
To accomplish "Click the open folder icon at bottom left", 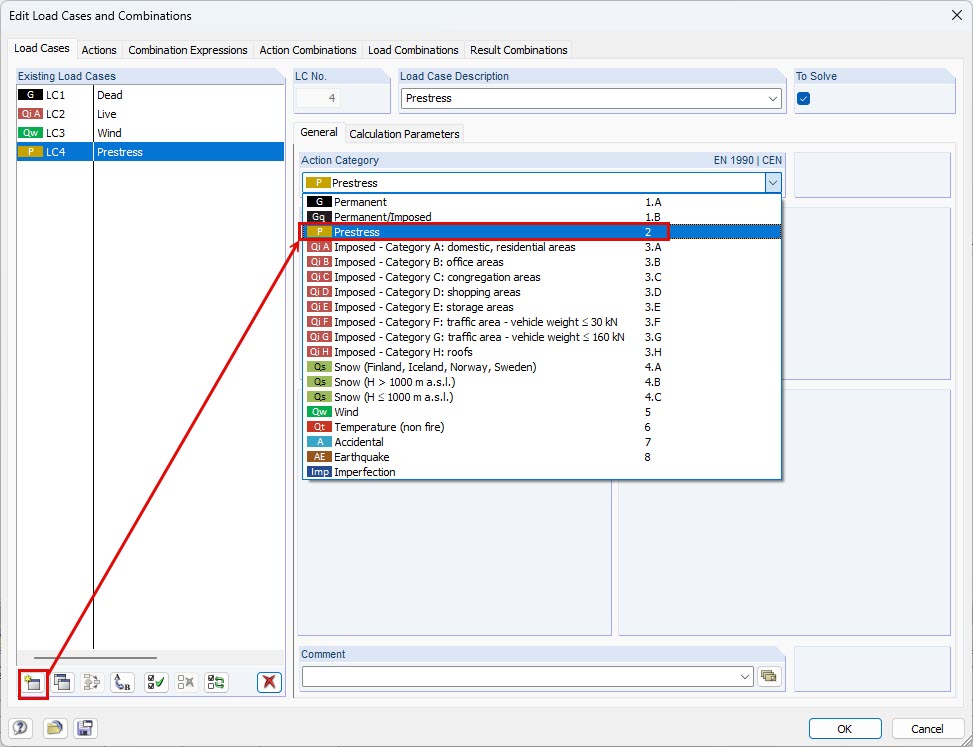I will (55, 728).
